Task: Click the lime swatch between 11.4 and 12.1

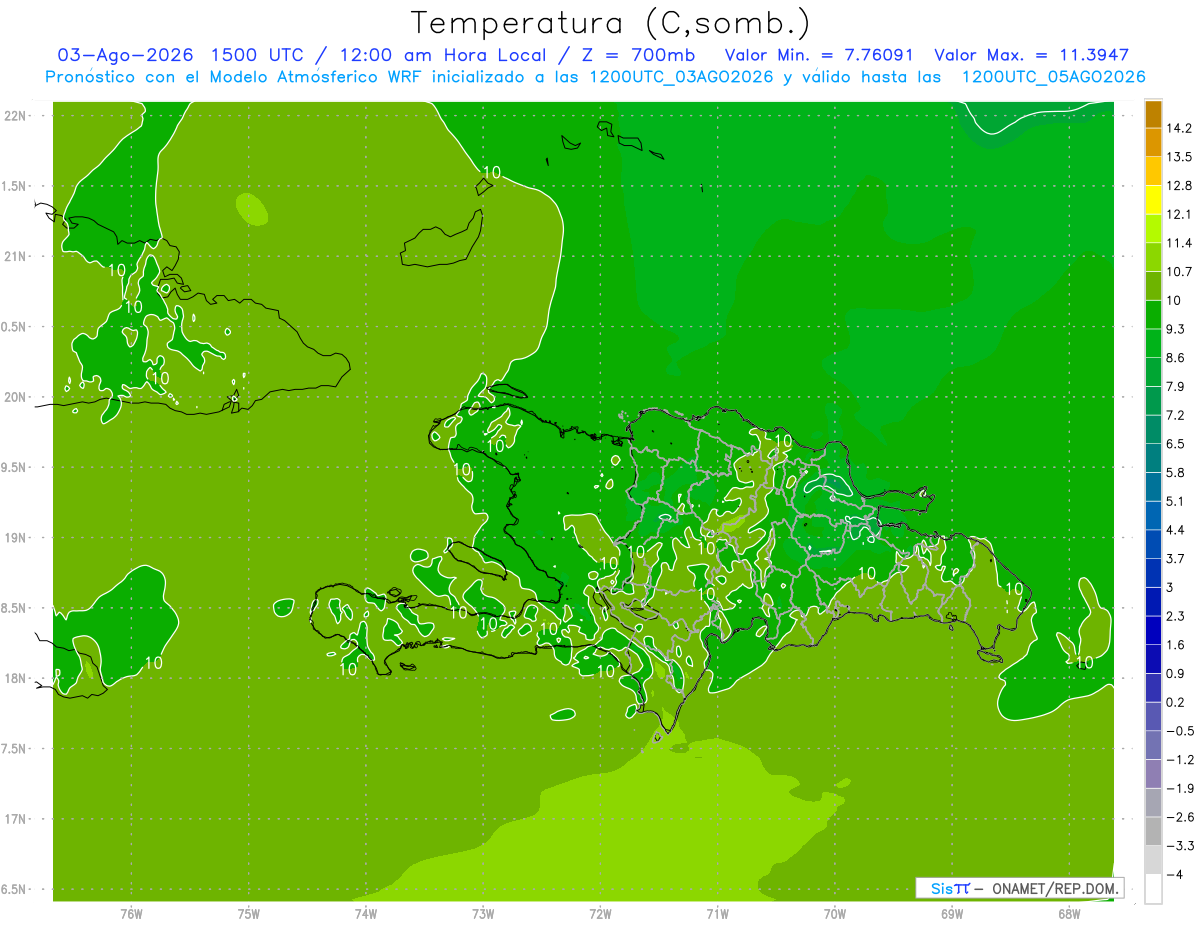Action: coord(1153,229)
